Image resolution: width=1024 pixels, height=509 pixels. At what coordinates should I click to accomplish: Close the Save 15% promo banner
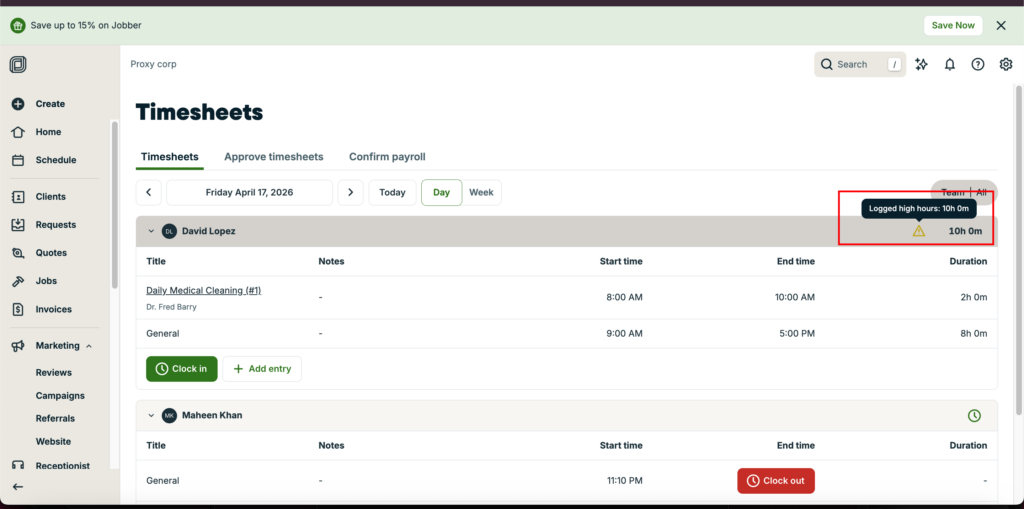click(x=1000, y=25)
